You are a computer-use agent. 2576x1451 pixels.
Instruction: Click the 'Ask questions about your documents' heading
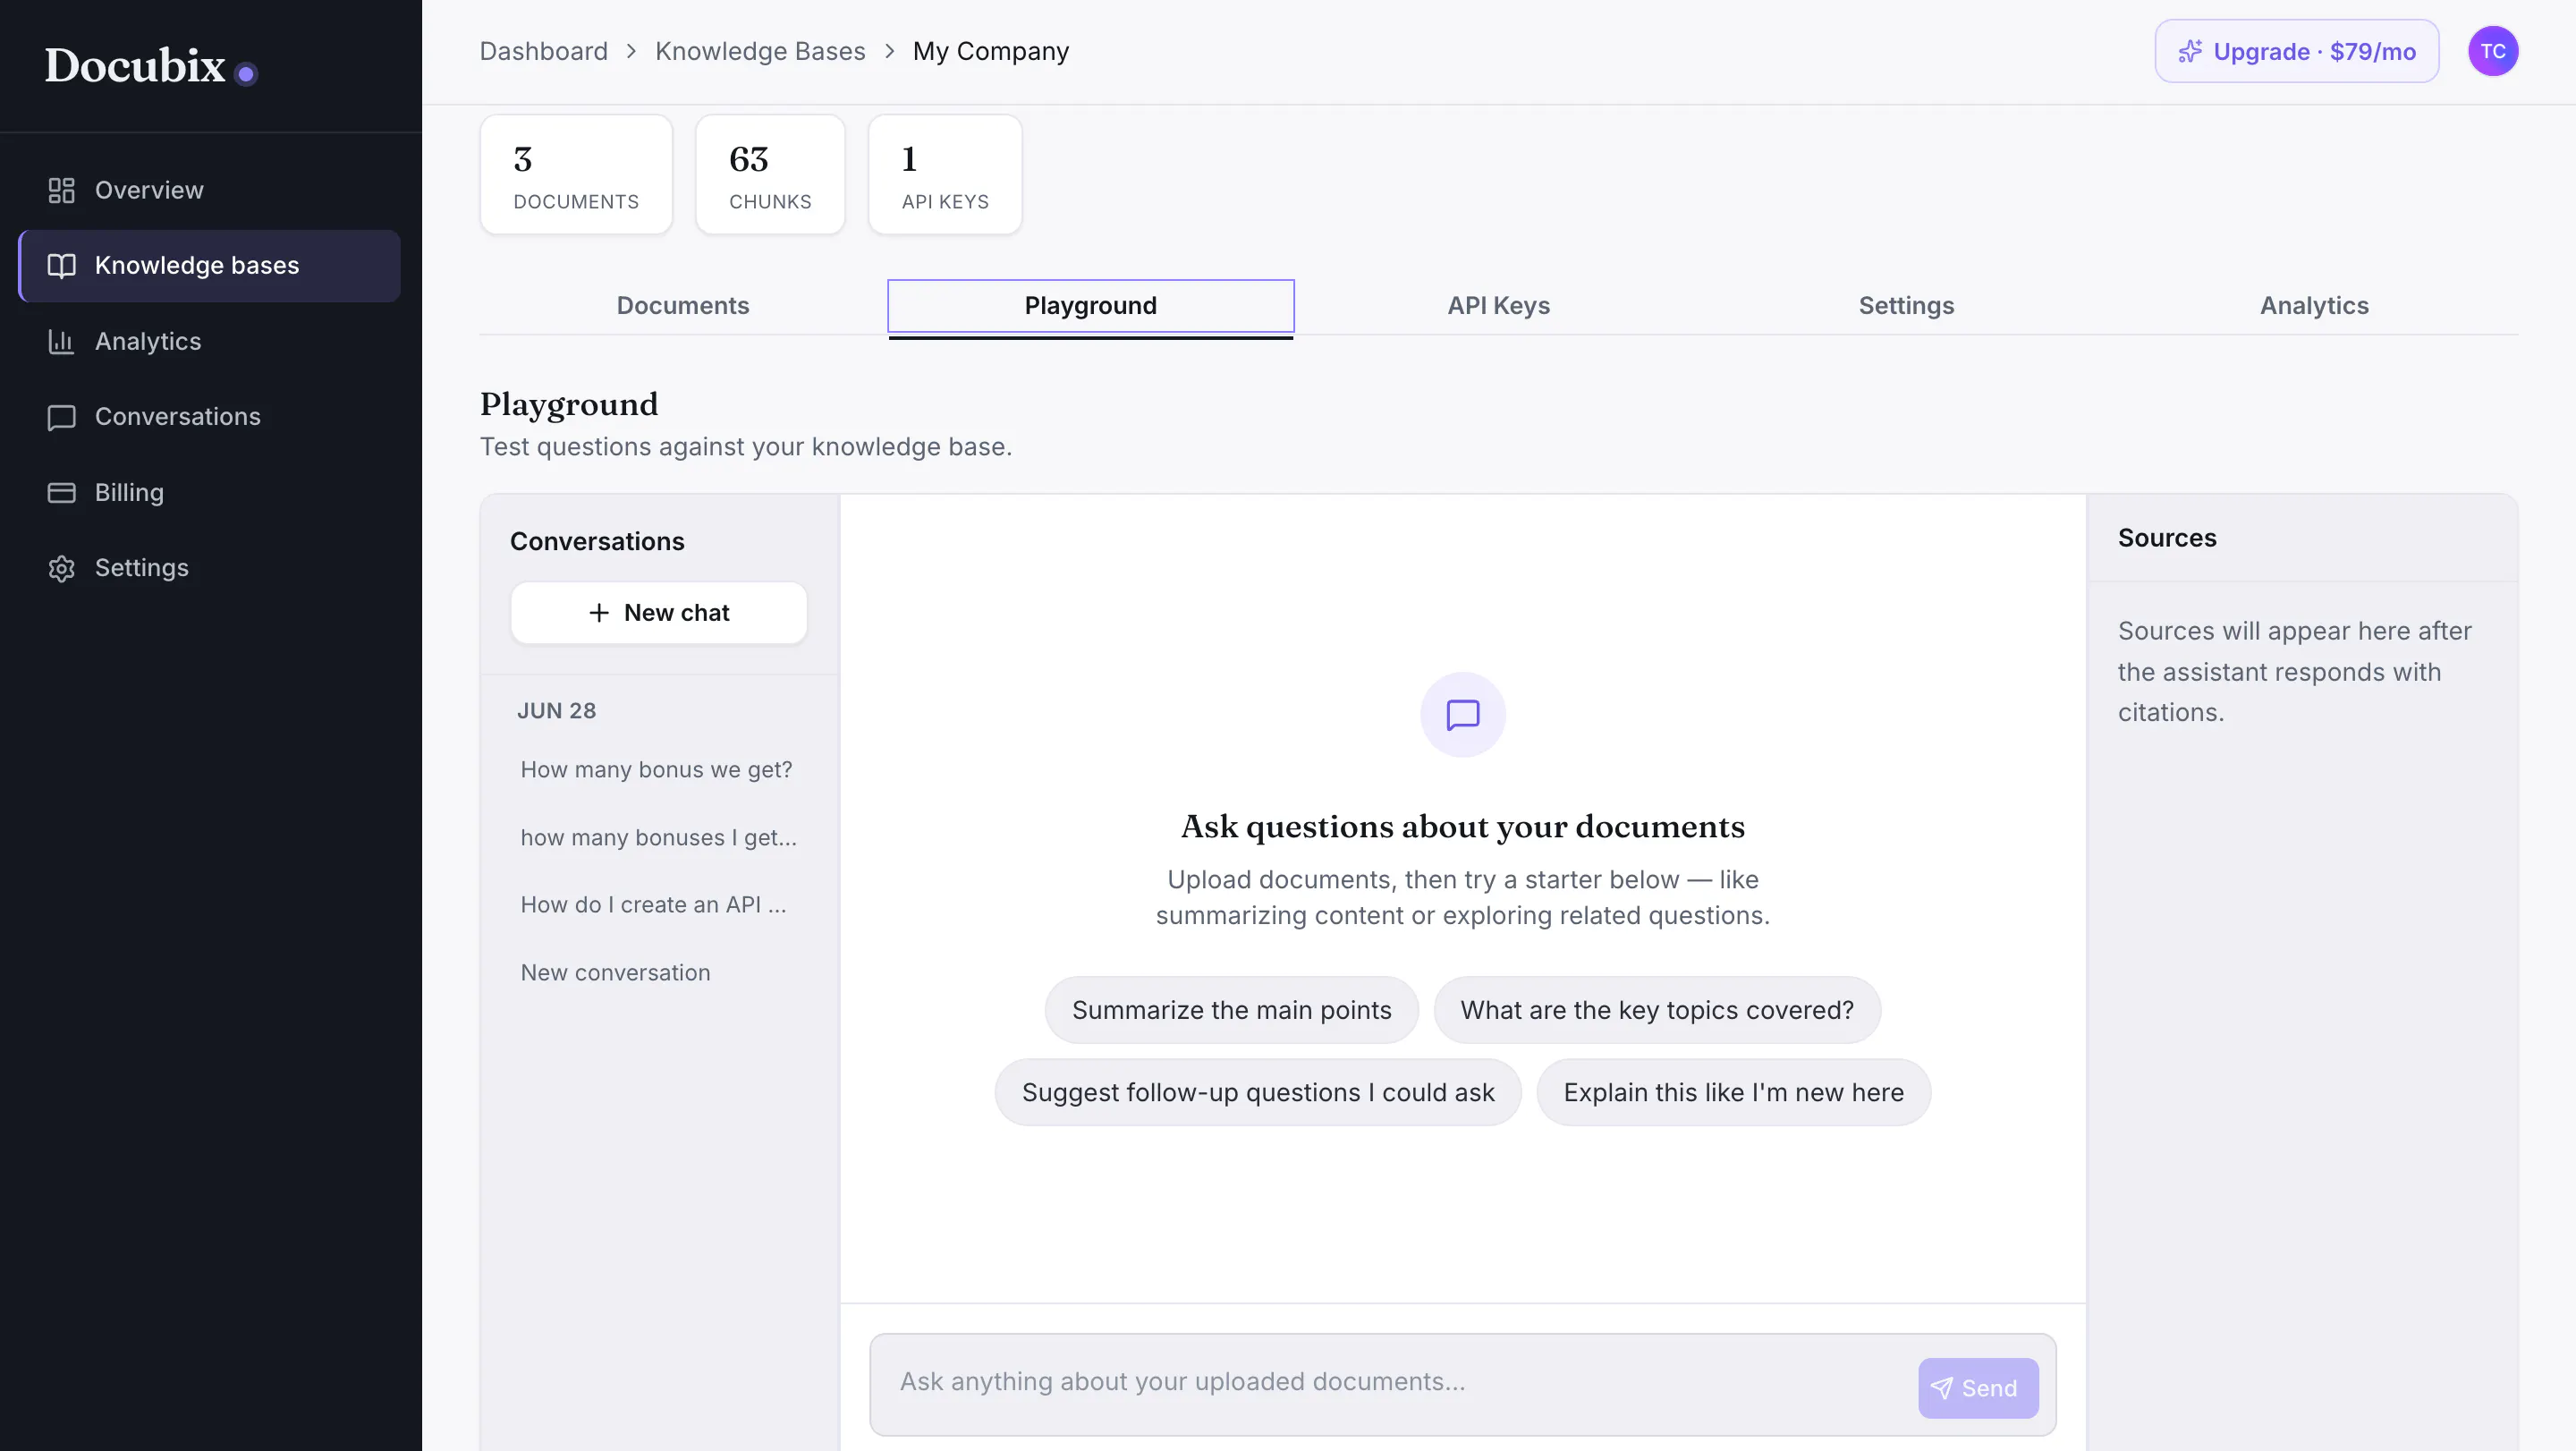coord(1463,827)
